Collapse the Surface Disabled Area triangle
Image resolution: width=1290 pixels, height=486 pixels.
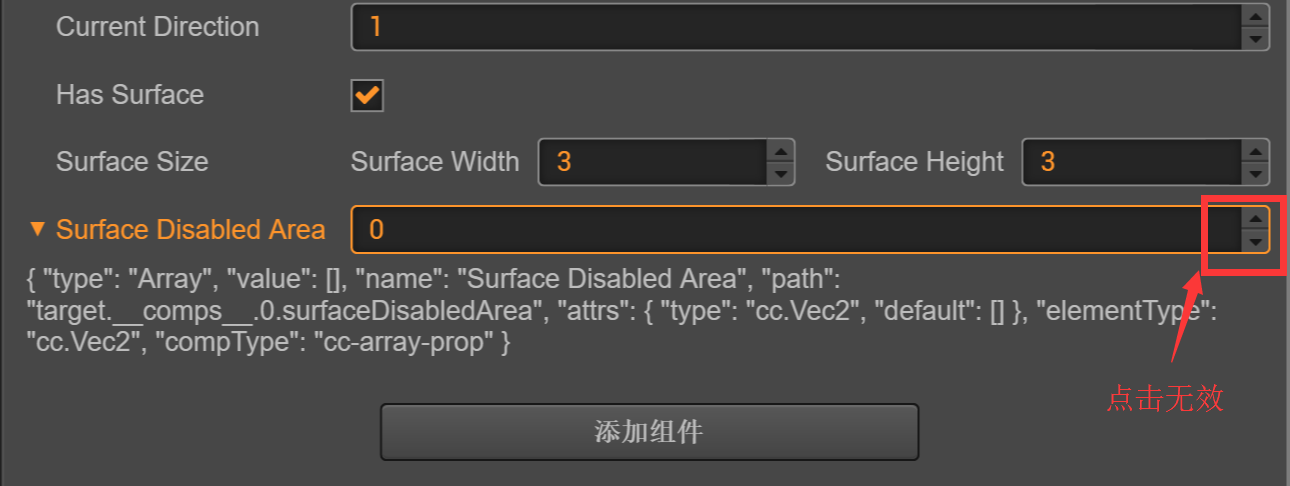pyautogui.click(x=37, y=230)
